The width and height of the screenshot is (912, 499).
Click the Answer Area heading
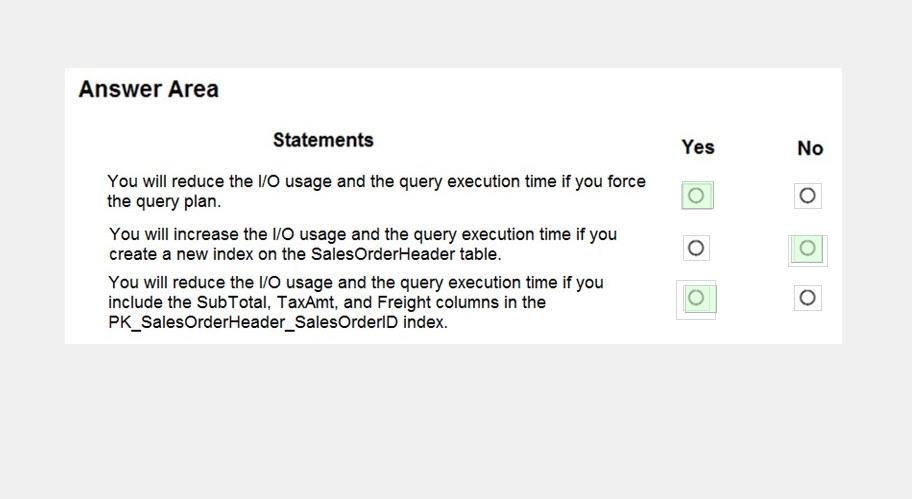pos(149,89)
